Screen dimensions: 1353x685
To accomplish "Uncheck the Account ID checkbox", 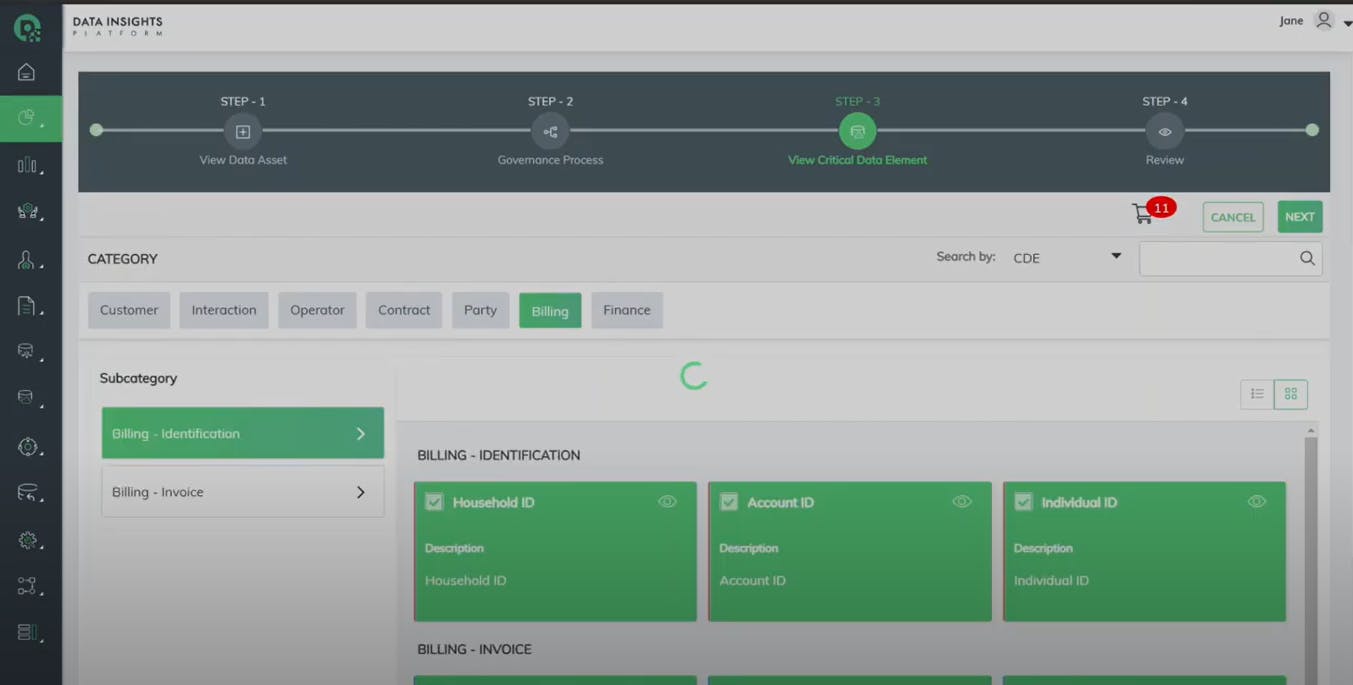I will pyautogui.click(x=729, y=502).
